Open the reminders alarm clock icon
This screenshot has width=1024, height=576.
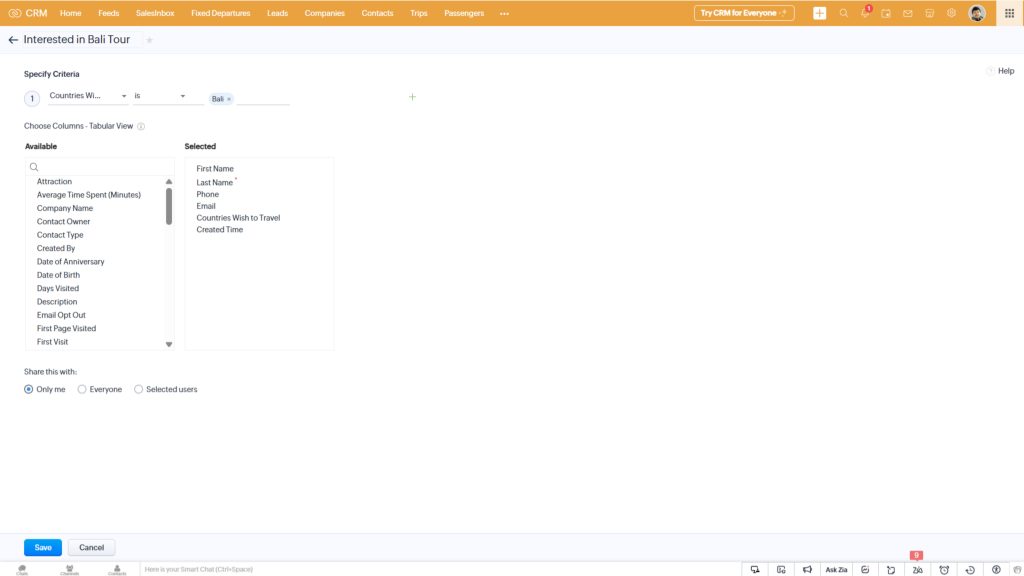coord(944,569)
